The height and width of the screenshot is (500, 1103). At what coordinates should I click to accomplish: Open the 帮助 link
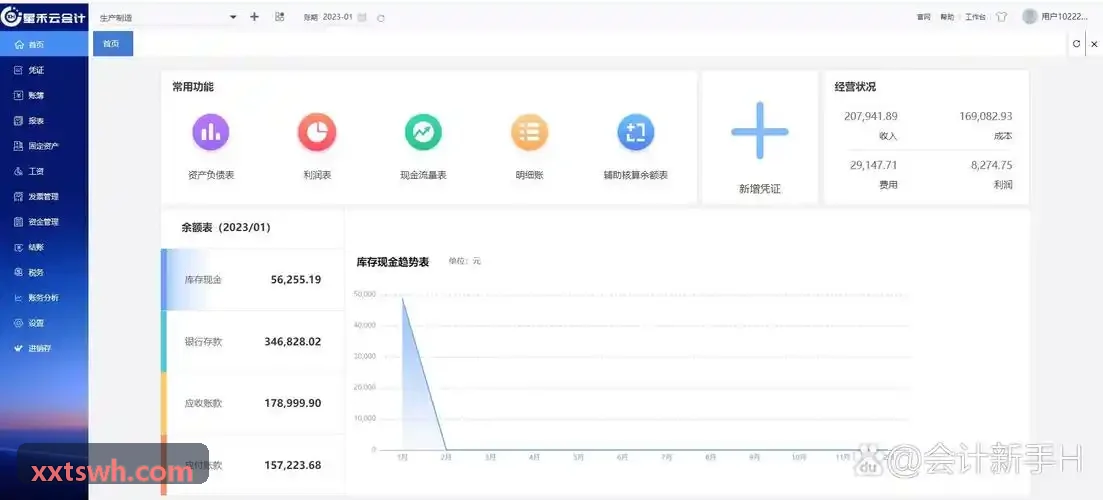[x=947, y=18]
